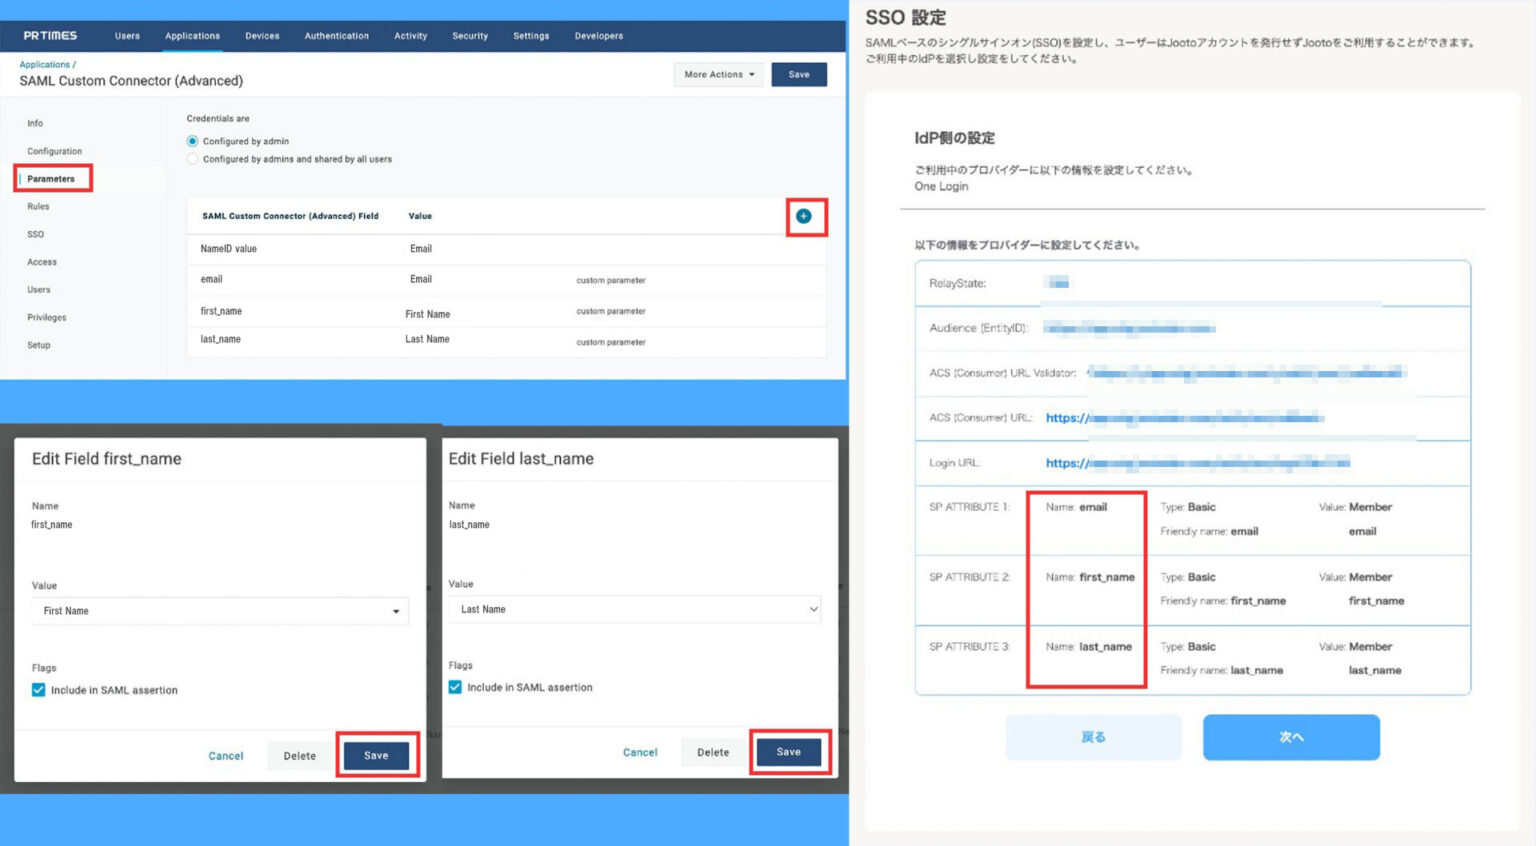This screenshot has height=846, width=1536.
Task: Save the Edit Field first_name dialog
Action: pyautogui.click(x=376, y=755)
